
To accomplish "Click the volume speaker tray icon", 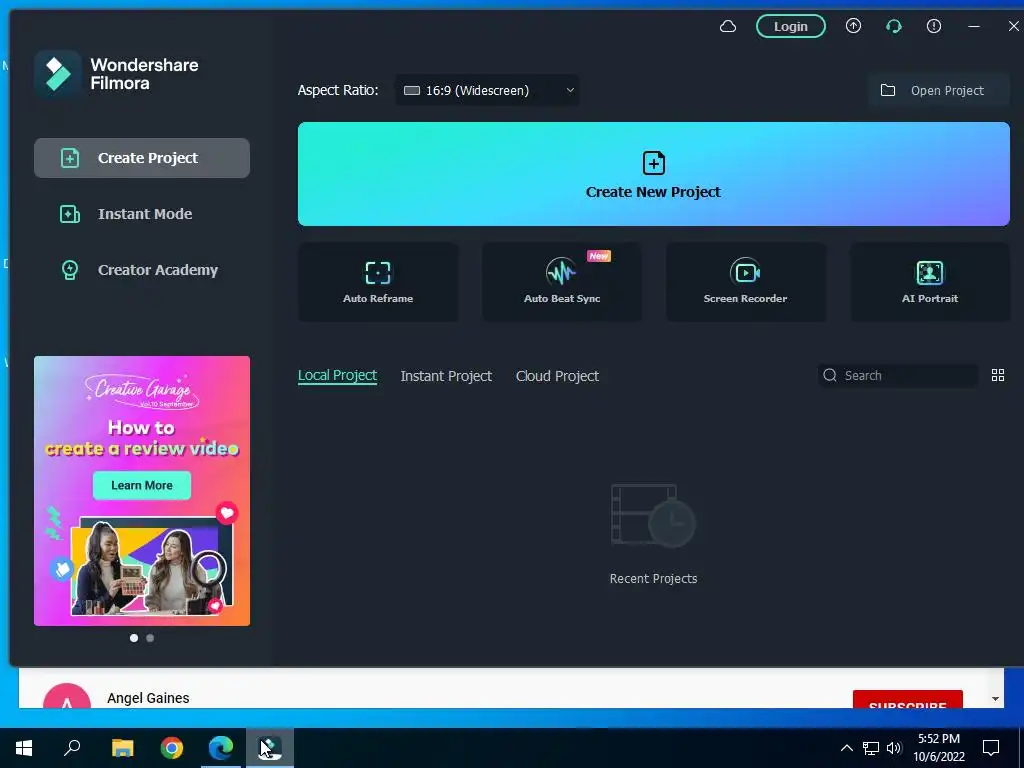I will pyautogui.click(x=894, y=748).
